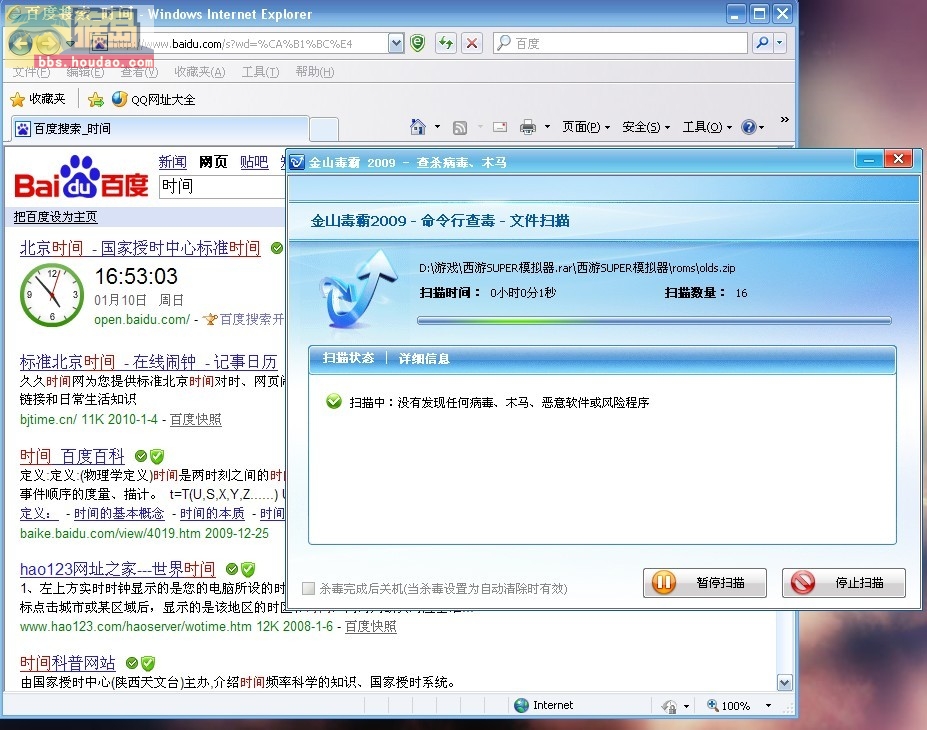Click the Favorites star 收藏夹 button
Screen dimensions: 927x730
coord(38,99)
